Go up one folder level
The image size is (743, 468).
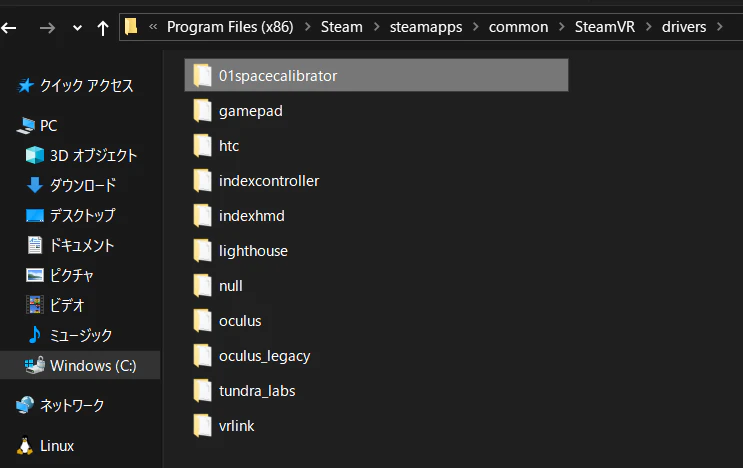(x=103, y=28)
